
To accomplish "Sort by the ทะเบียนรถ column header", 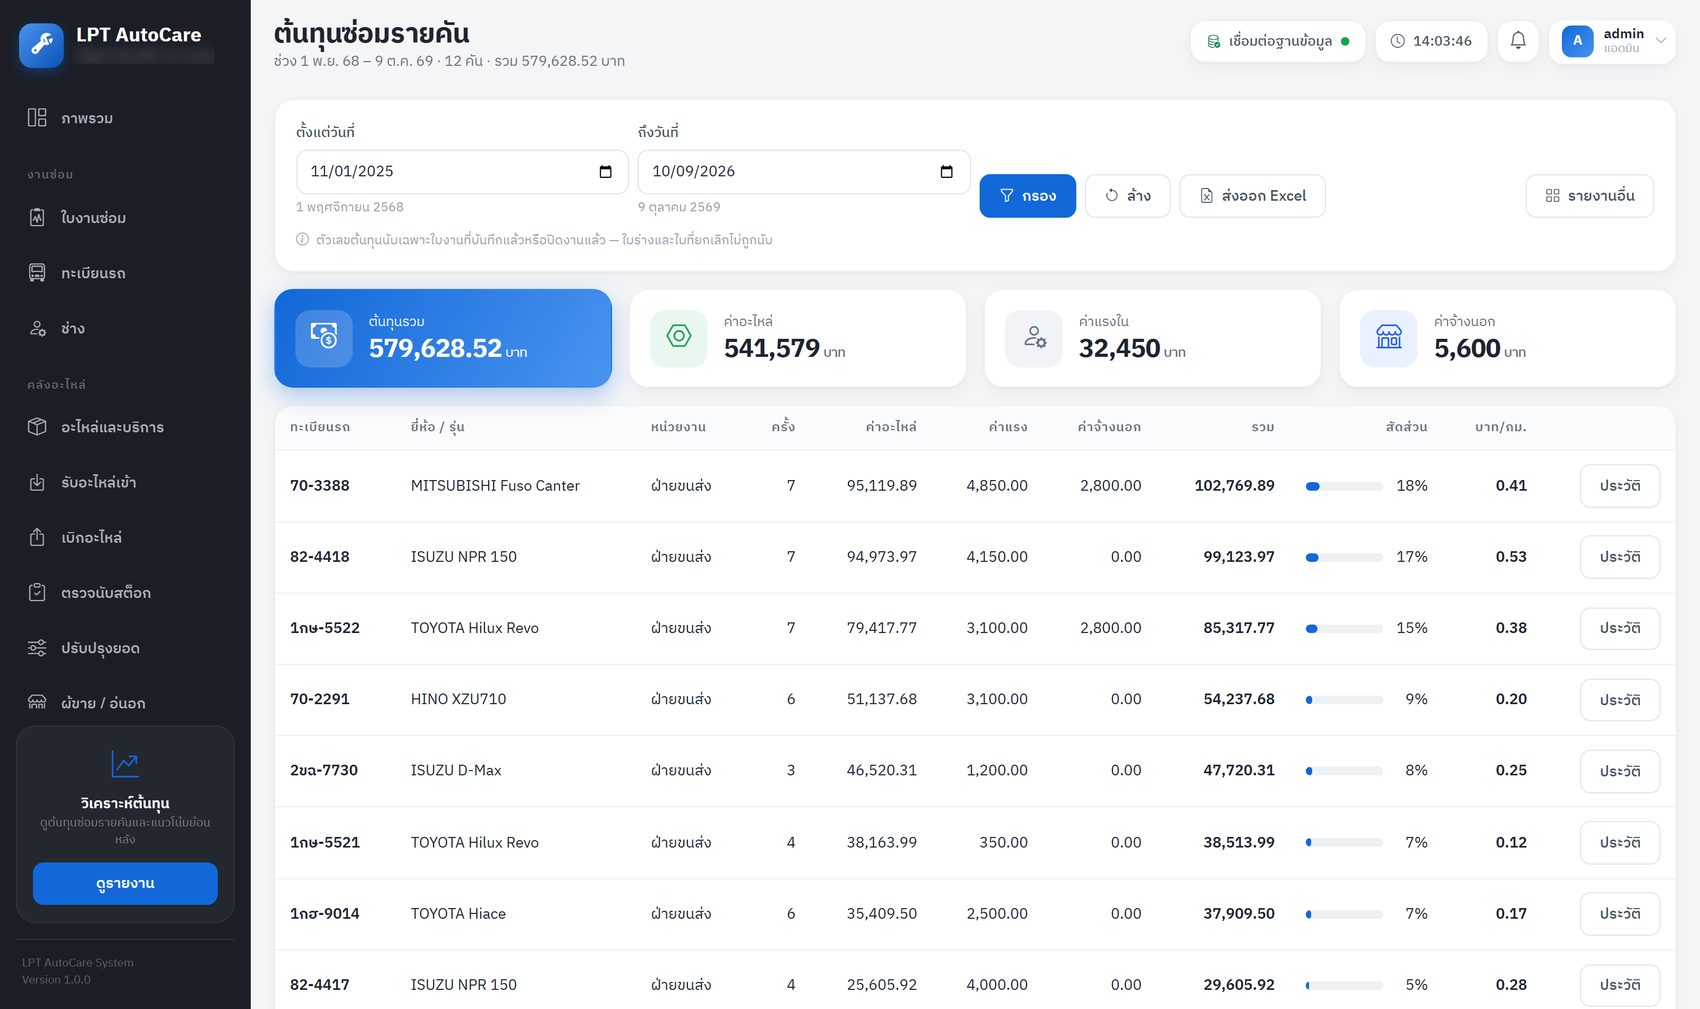I will (320, 427).
